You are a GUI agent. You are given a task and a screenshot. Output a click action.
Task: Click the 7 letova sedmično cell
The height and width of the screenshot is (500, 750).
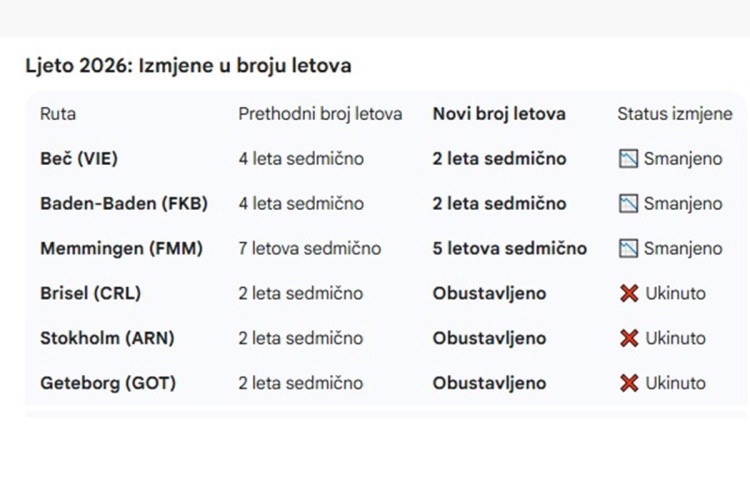309,249
